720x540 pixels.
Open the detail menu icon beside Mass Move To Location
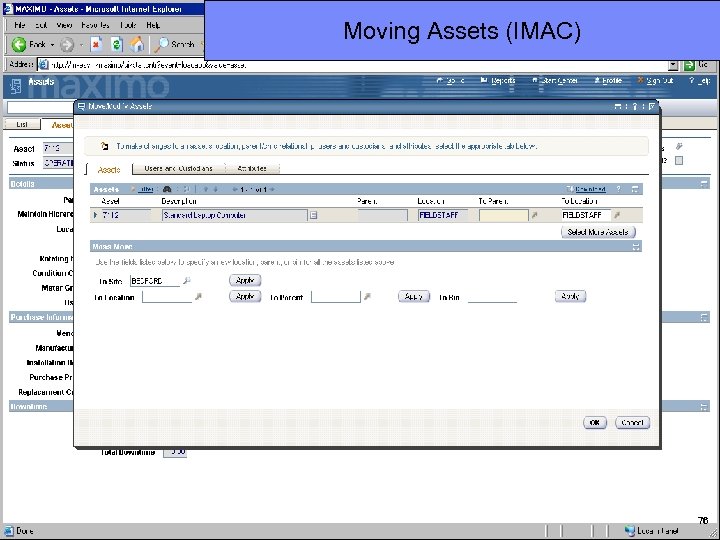[x=198, y=297]
